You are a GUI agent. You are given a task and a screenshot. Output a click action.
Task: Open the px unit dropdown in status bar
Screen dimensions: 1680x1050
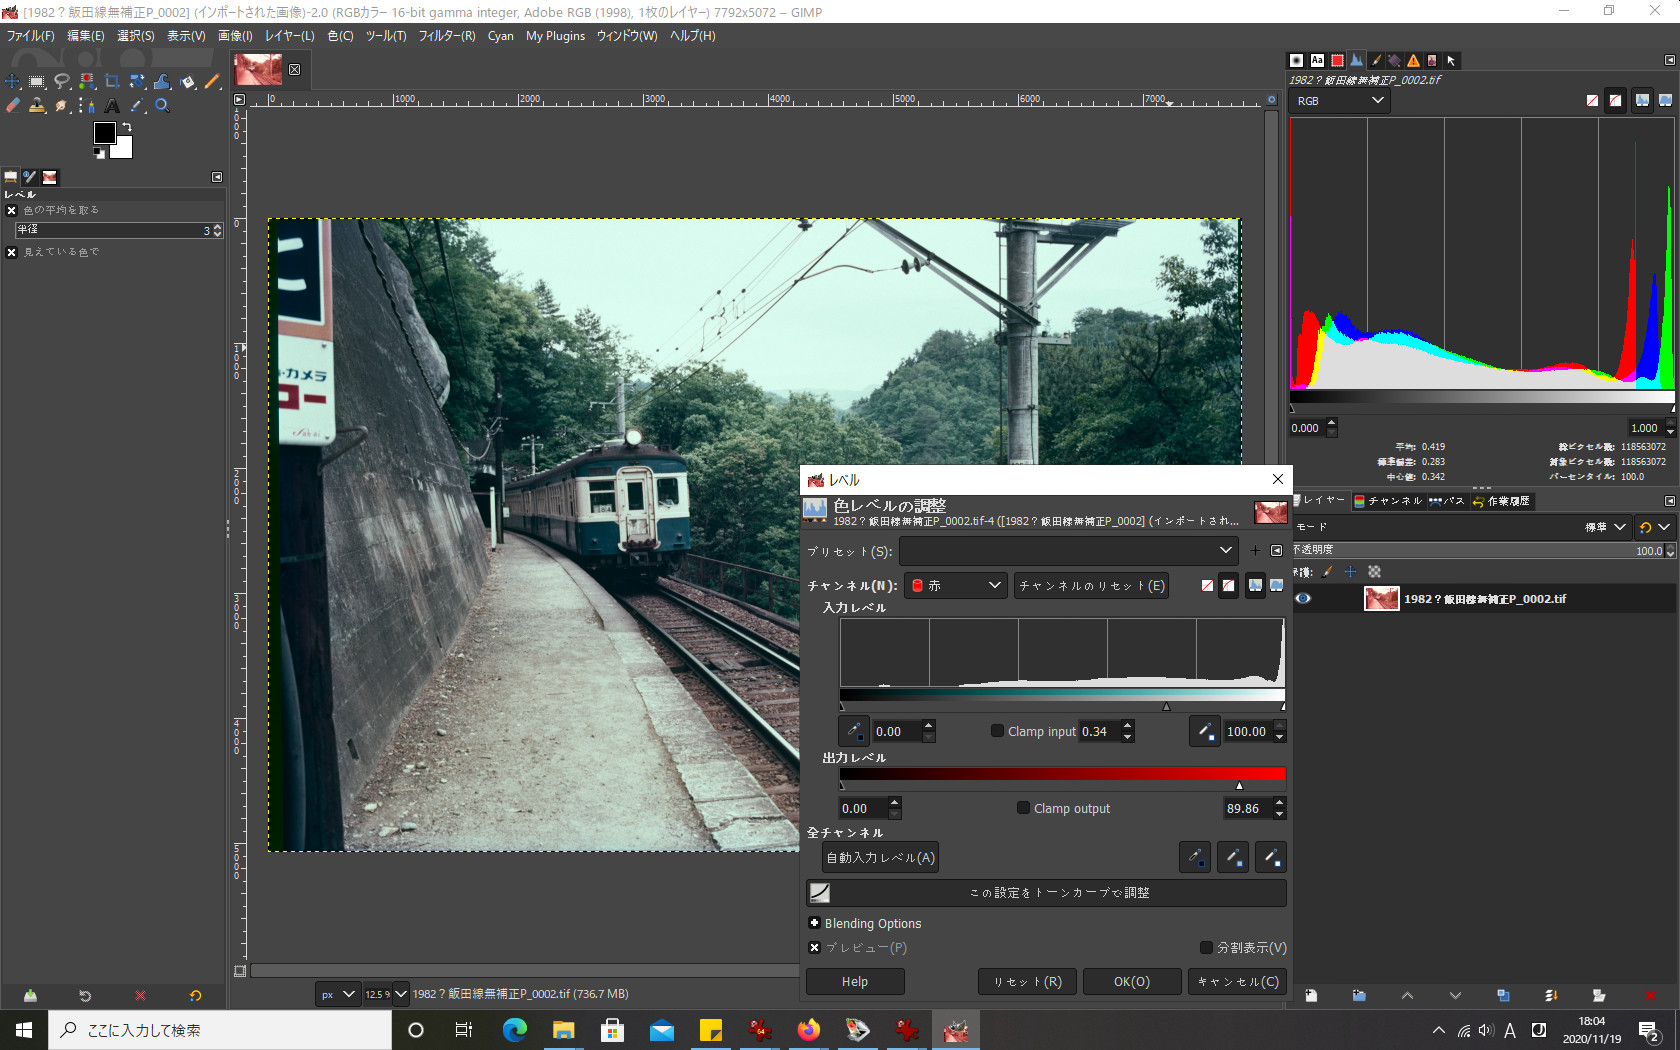(x=337, y=994)
